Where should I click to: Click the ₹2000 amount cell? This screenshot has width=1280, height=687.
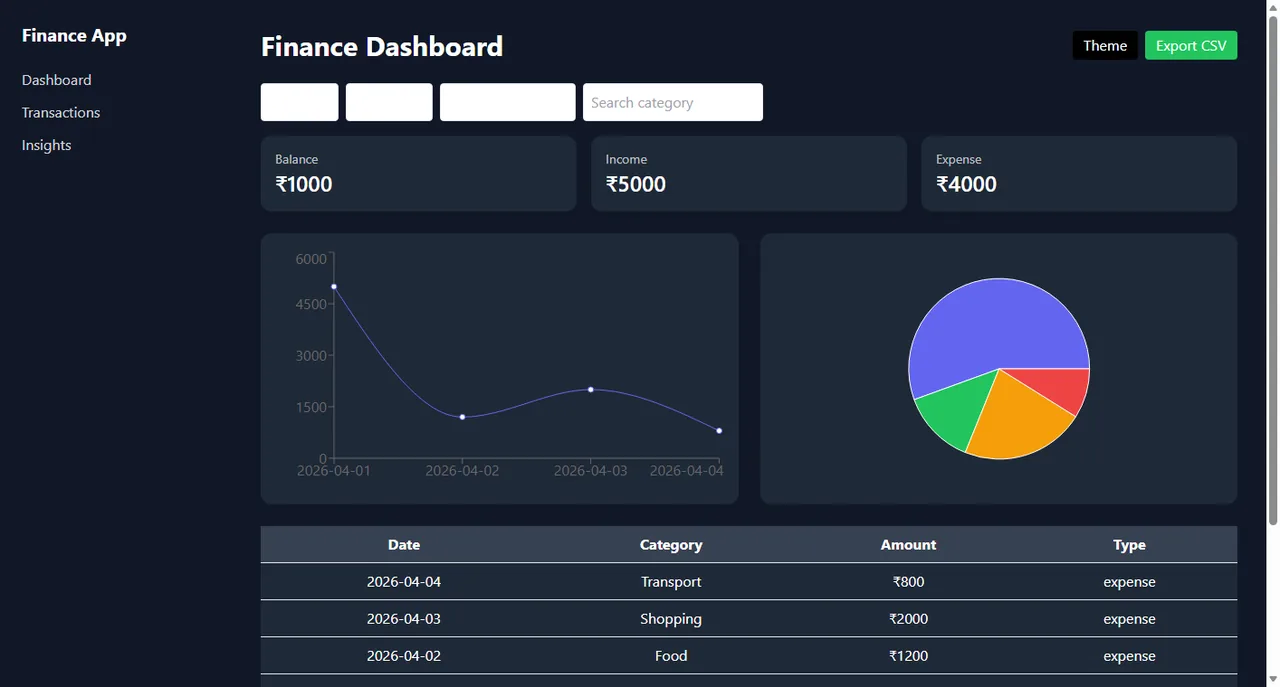908,619
